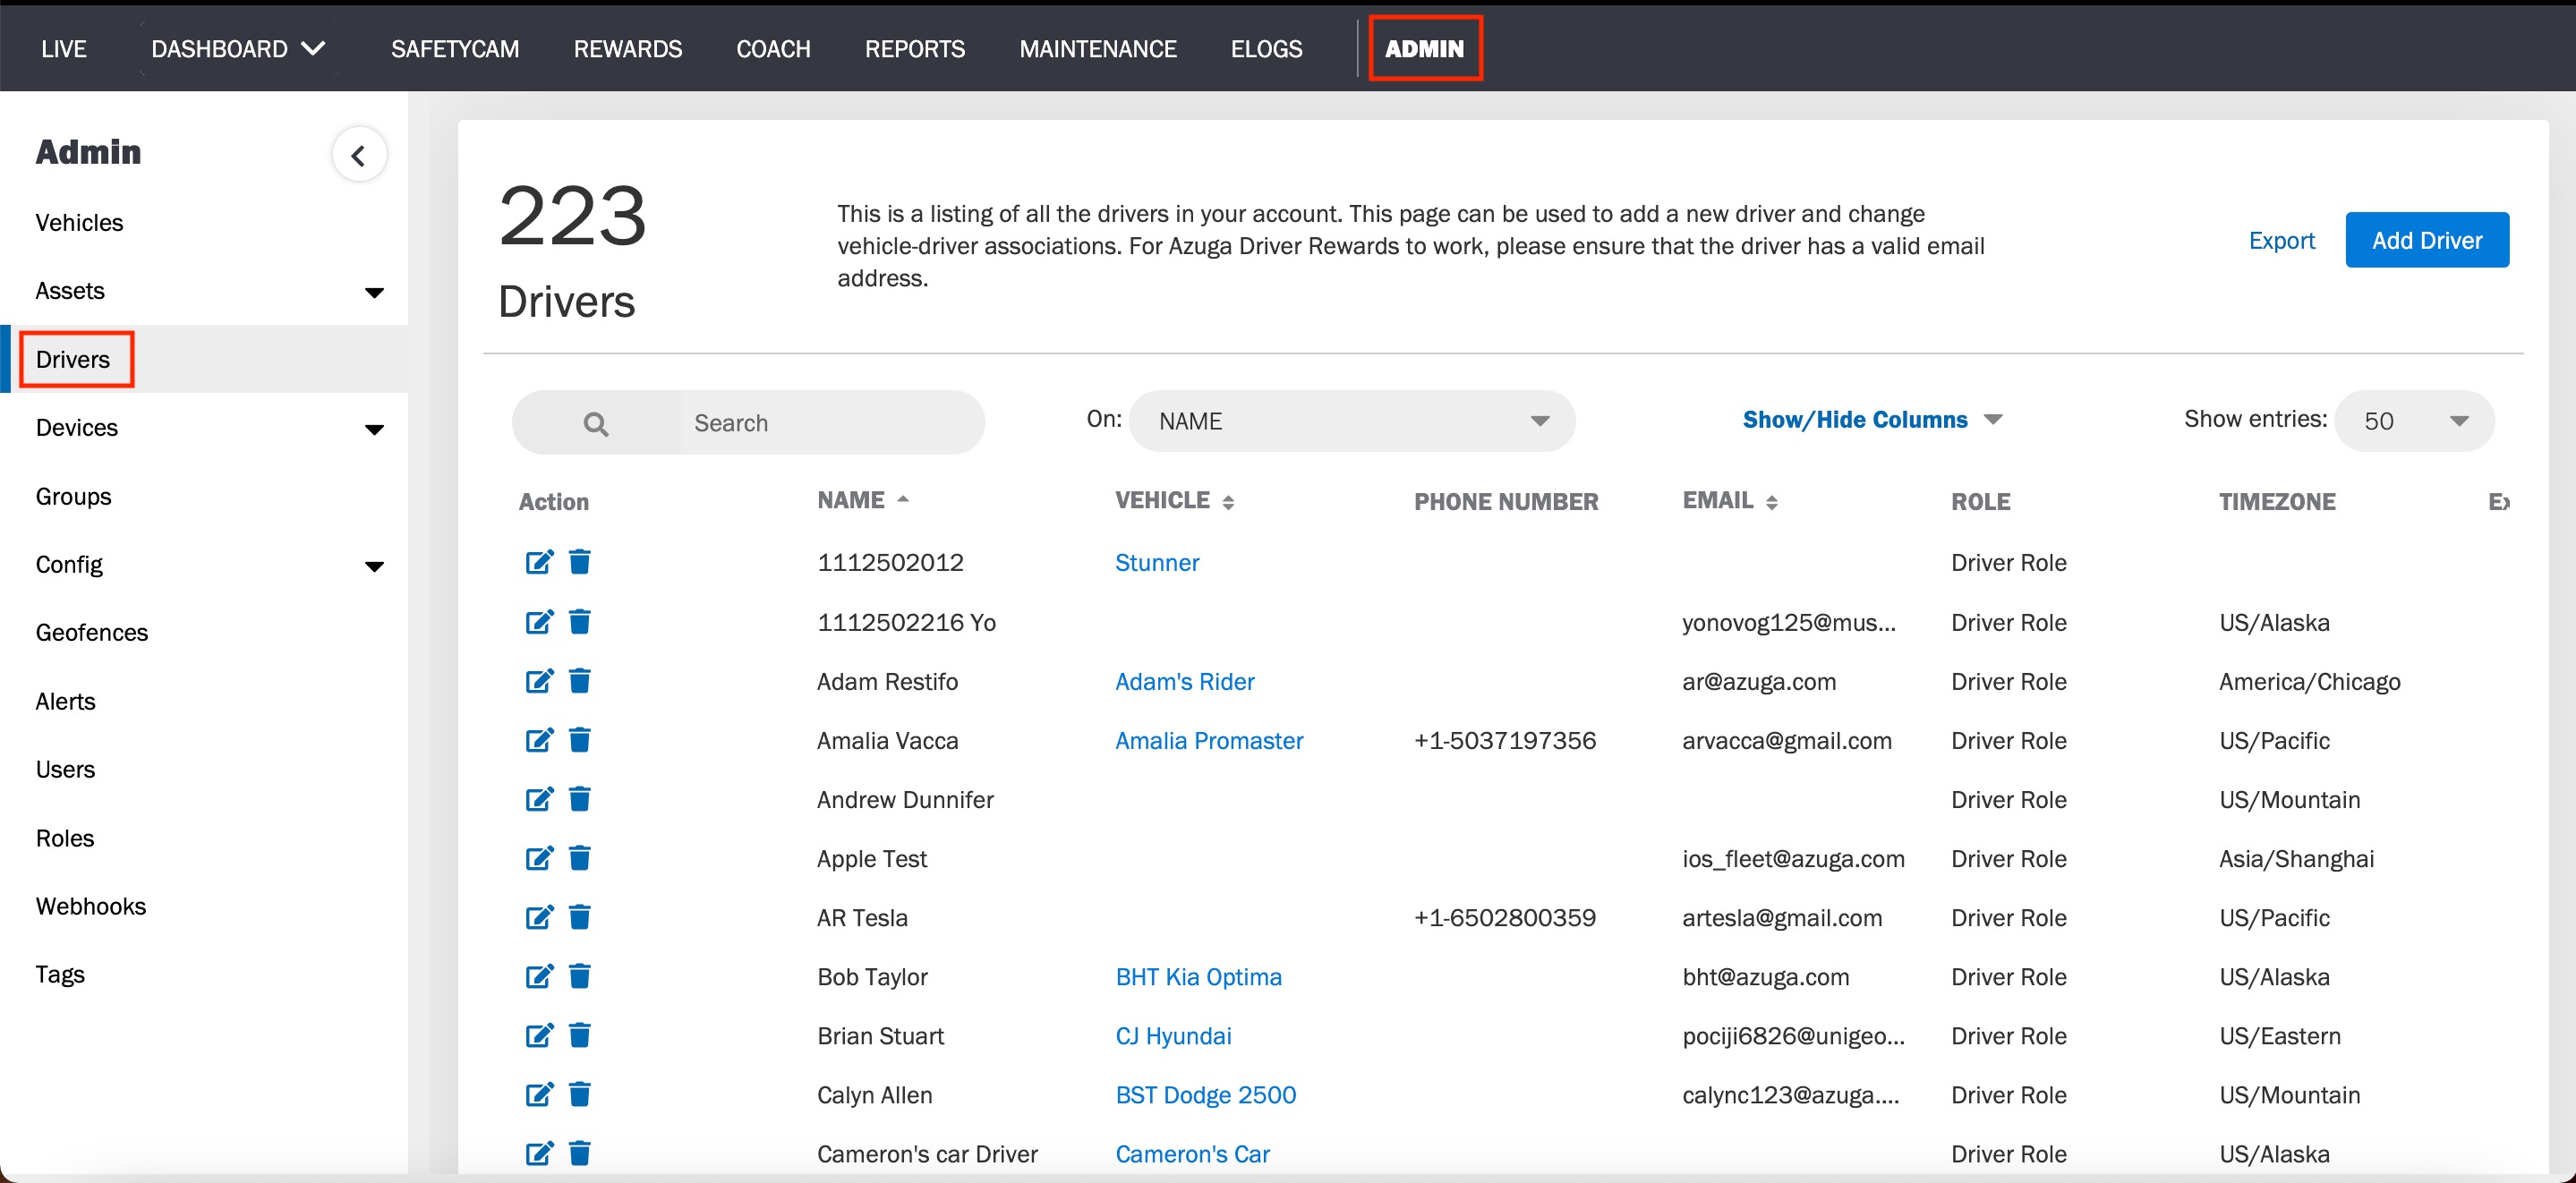Edit driver Calyn Allen
The width and height of the screenshot is (2576, 1183).
pos(539,1094)
